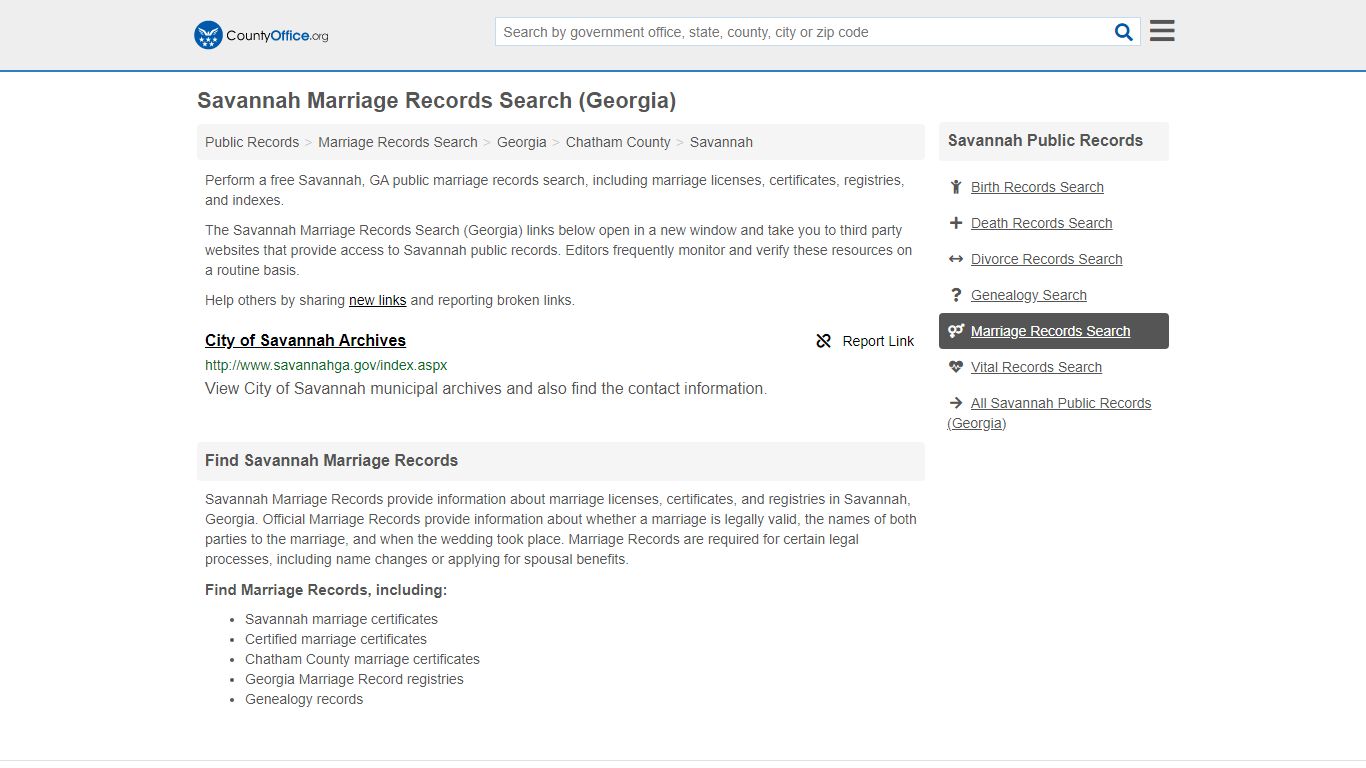
Task: Click 'Certified marriage certificates' list item
Action: pos(336,639)
